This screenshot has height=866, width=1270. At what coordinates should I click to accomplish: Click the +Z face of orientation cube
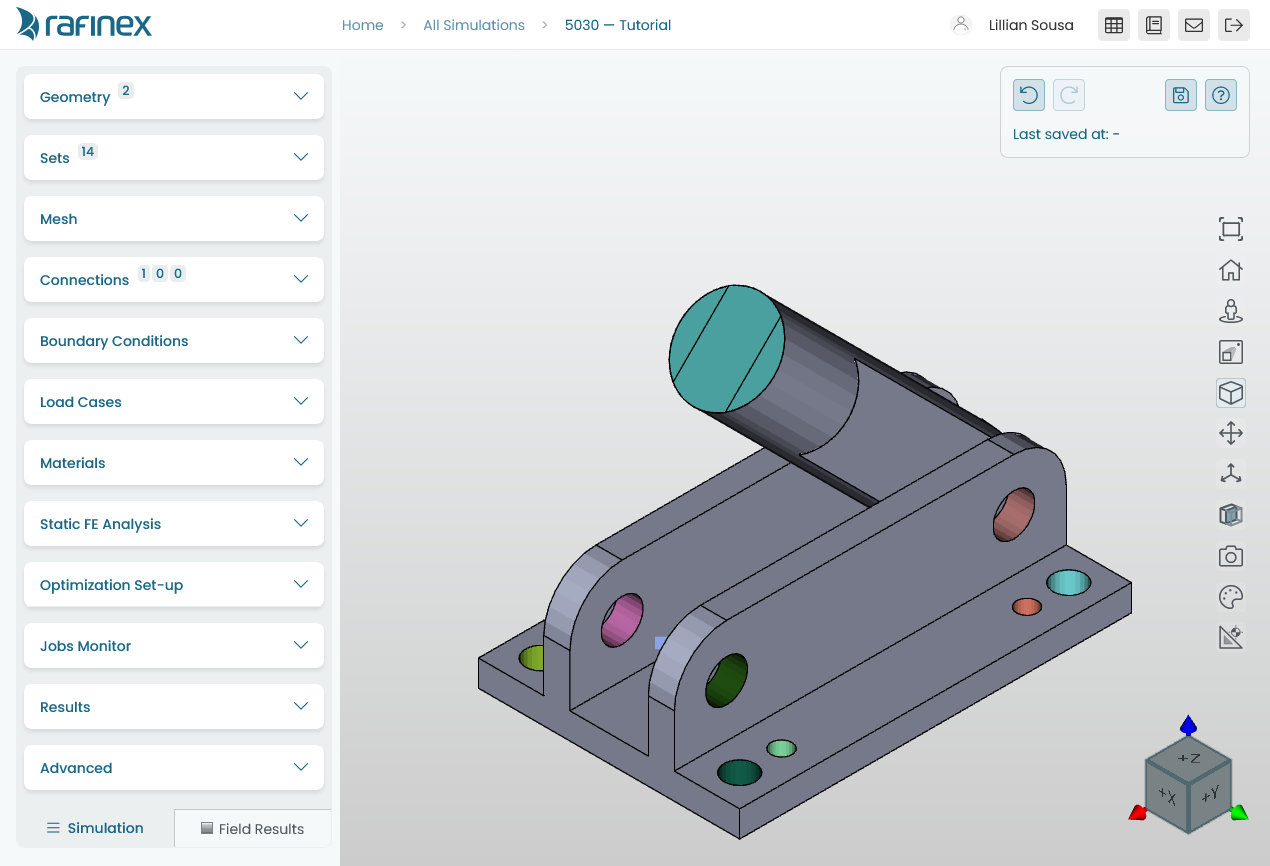(x=1189, y=759)
